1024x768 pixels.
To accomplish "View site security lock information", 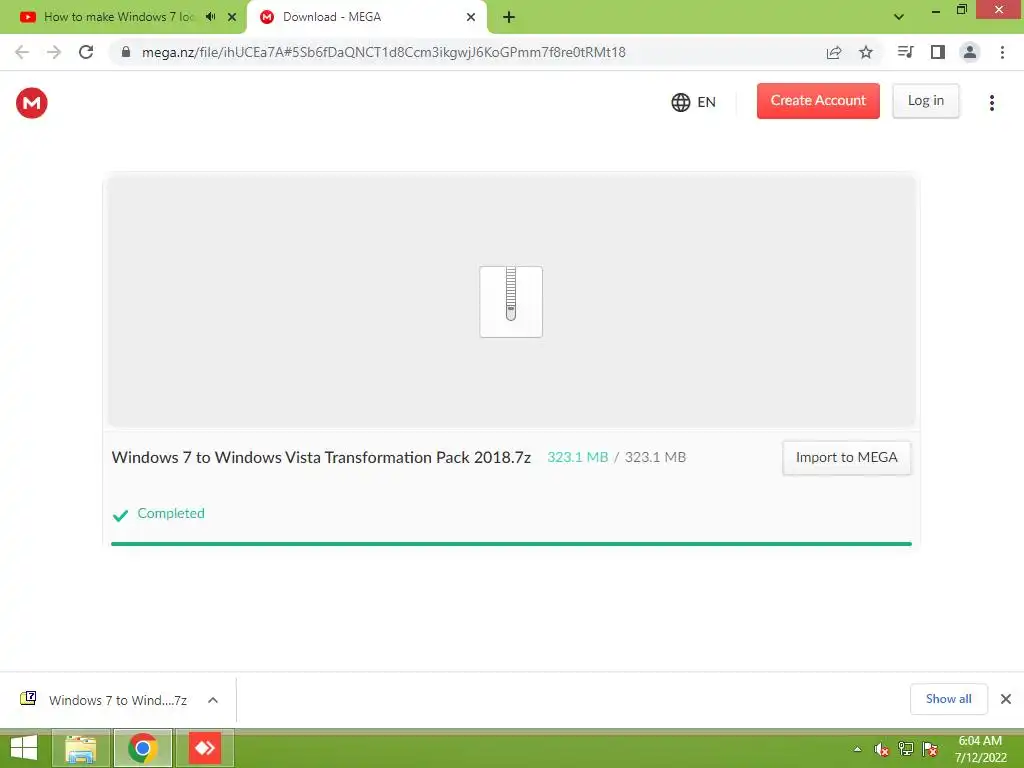I will tap(126, 52).
